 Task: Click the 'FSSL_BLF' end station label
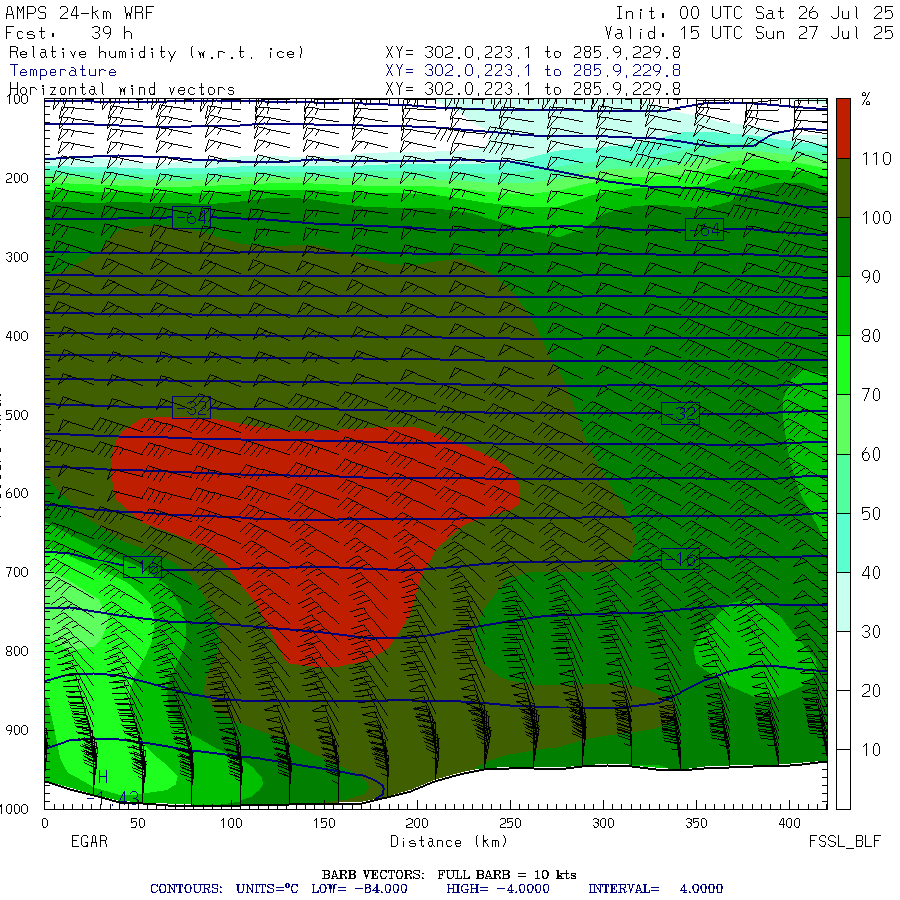(x=844, y=842)
